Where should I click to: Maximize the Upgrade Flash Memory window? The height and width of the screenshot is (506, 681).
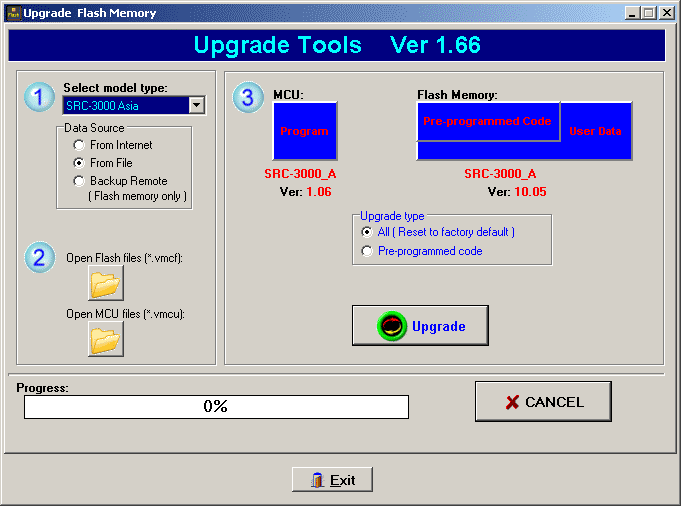[649, 13]
